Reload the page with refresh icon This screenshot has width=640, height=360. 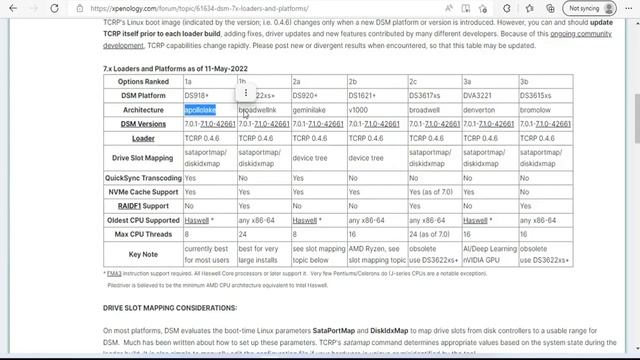[x=54, y=8]
